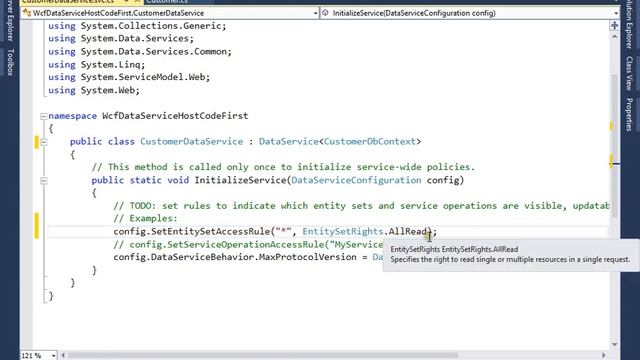Image resolution: width=640 pixels, height=360 pixels.
Task: Click the method icon beside InitializeService dropdown
Action: 326,13
